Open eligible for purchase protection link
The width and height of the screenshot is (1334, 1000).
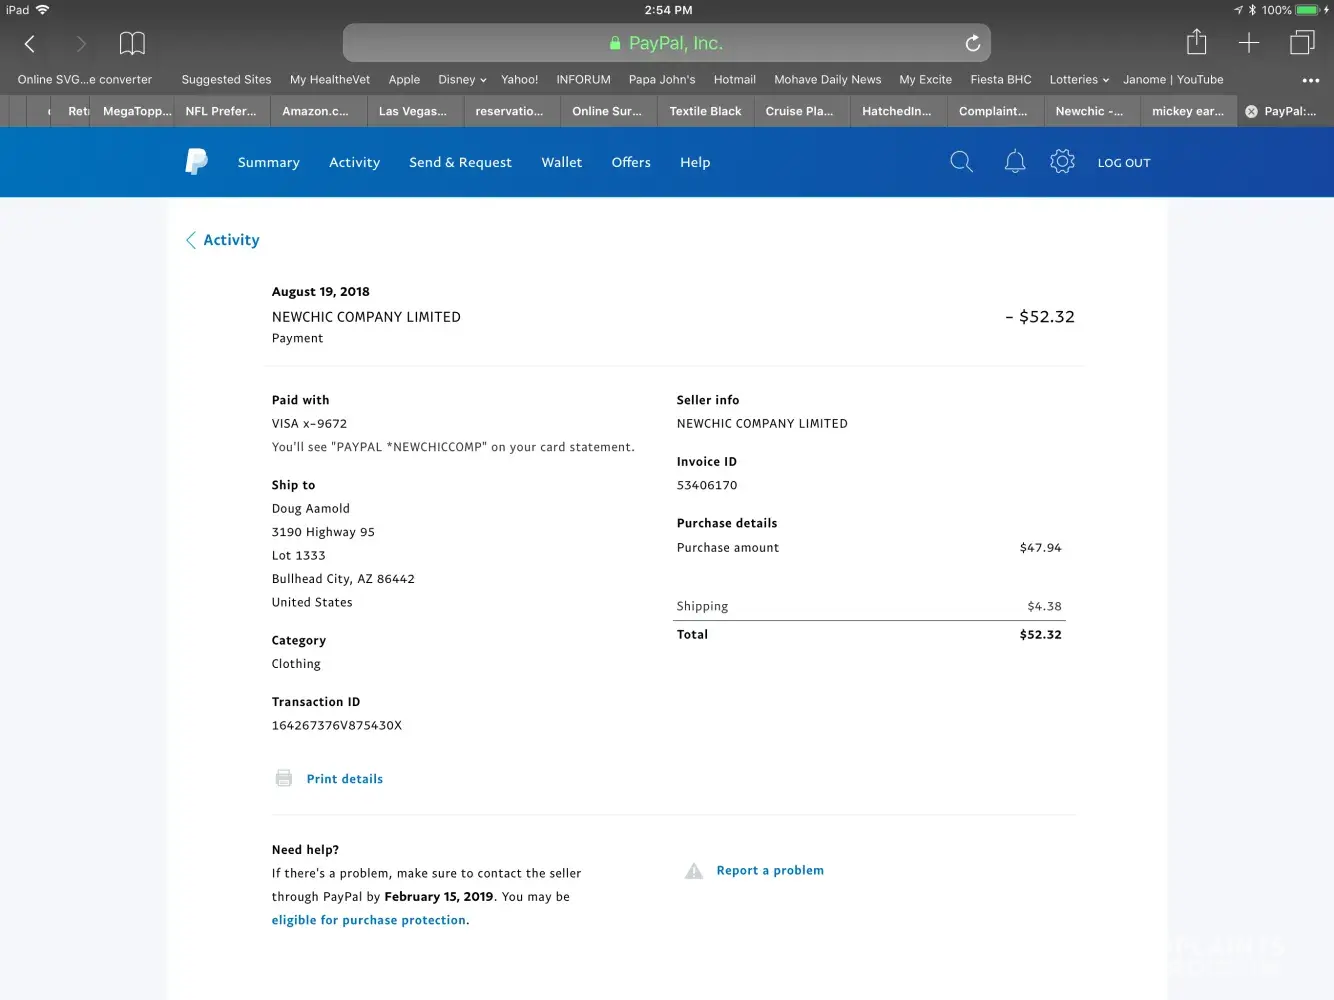tap(369, 920)
